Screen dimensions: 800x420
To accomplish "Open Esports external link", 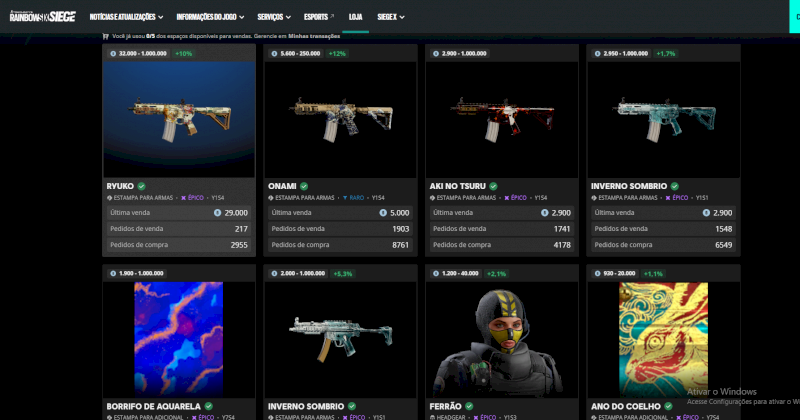I will coord(319,17).
